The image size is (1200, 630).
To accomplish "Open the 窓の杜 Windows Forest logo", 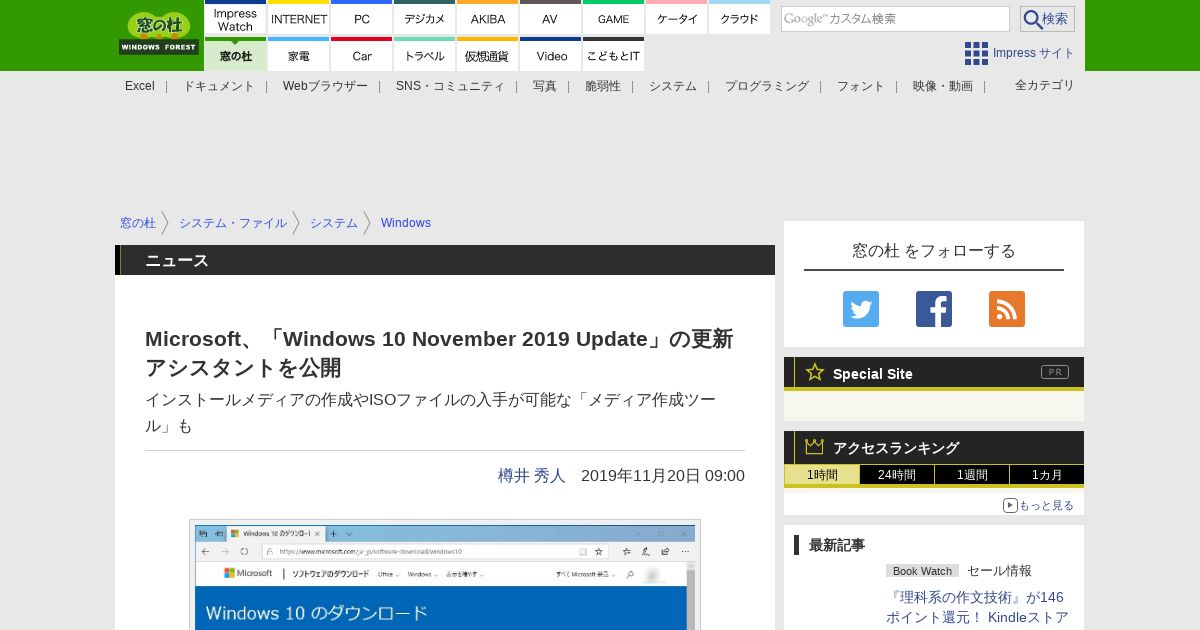I will coord(159,33).
